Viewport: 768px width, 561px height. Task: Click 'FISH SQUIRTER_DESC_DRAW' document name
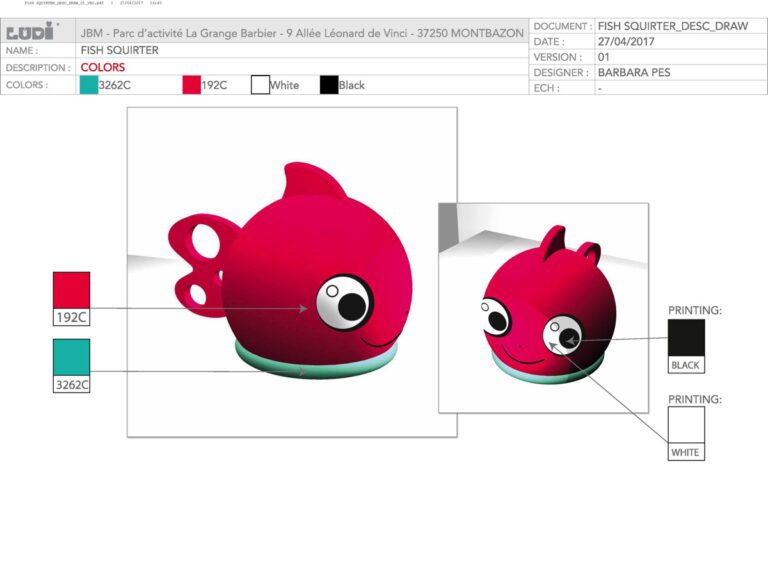pos(673,26)
